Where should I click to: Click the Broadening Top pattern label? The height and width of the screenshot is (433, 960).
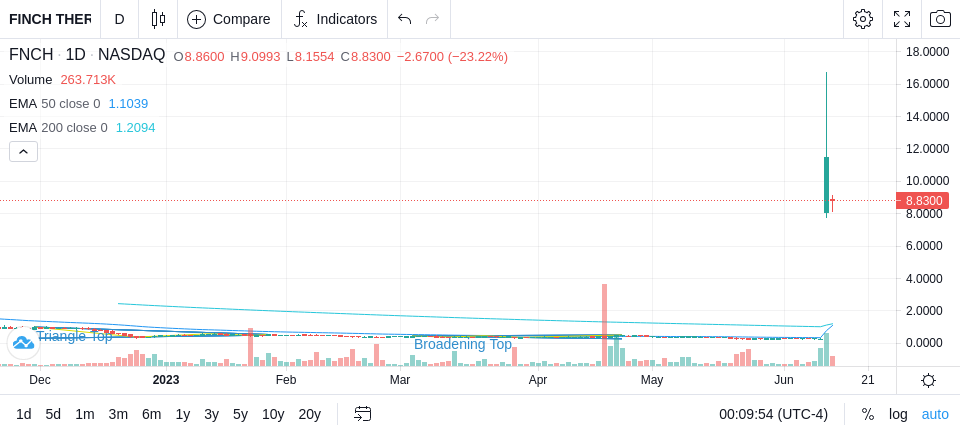(x=463, y=344)
